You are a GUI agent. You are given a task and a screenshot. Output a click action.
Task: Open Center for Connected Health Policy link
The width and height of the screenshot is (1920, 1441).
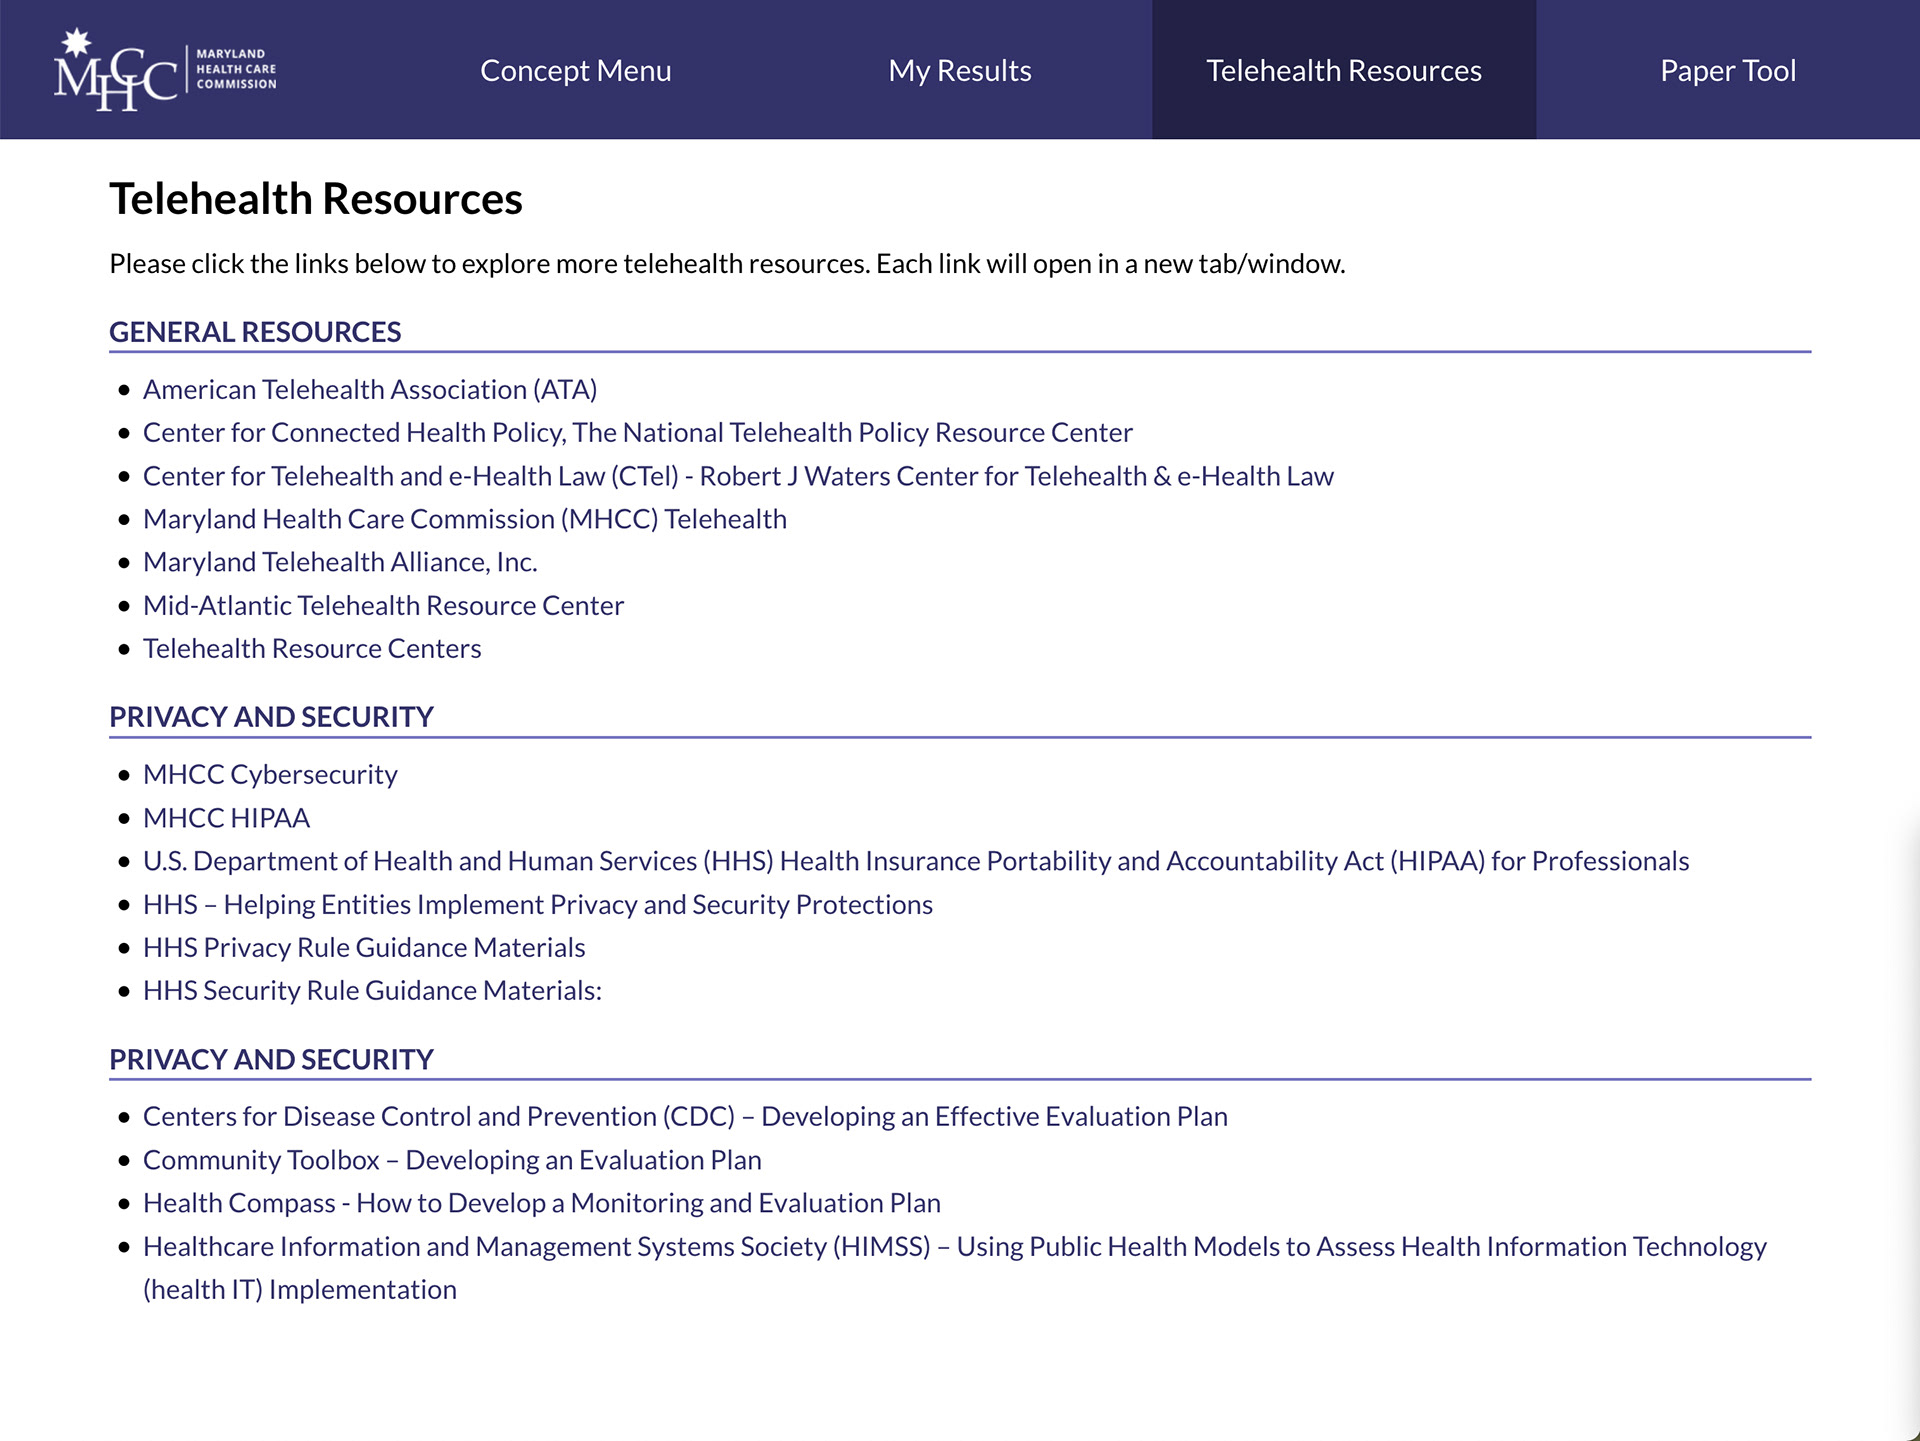(x=638, y=433)
